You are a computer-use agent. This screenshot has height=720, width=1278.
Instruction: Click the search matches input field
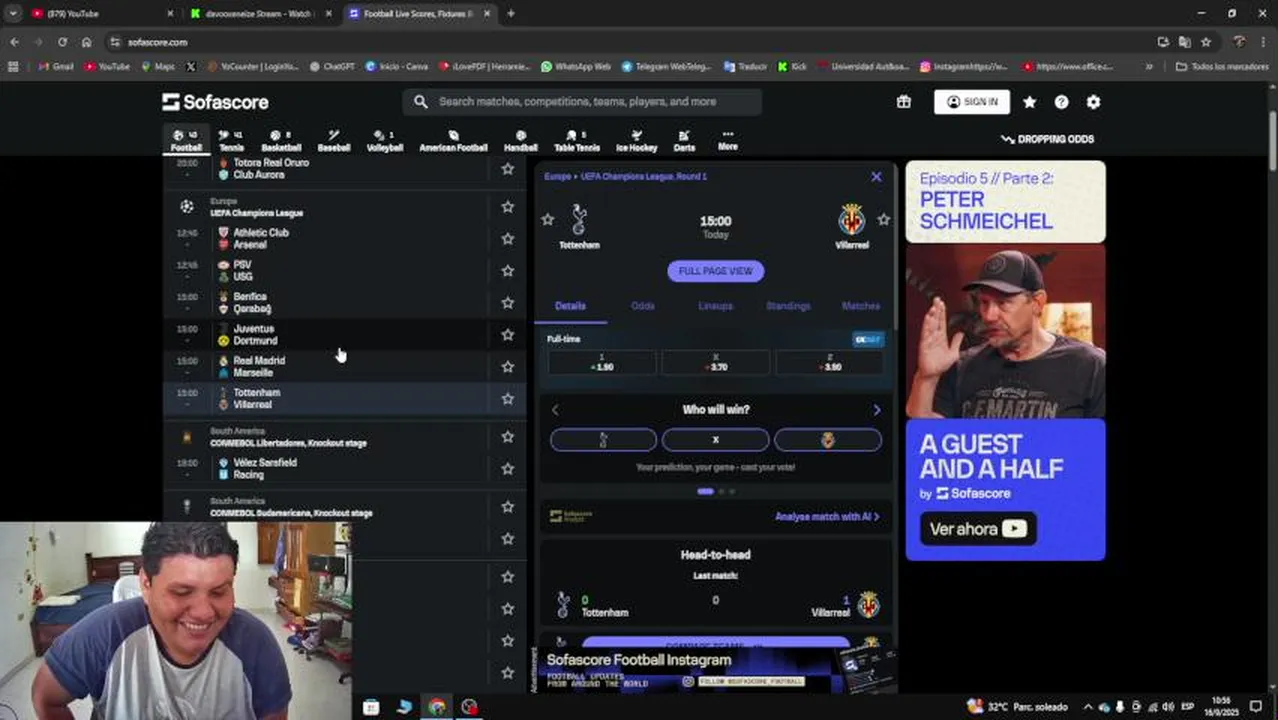582,102
